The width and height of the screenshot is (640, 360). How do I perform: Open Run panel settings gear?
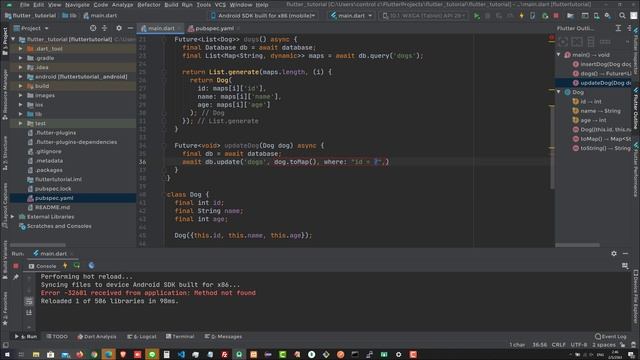[x=614, y=253]
